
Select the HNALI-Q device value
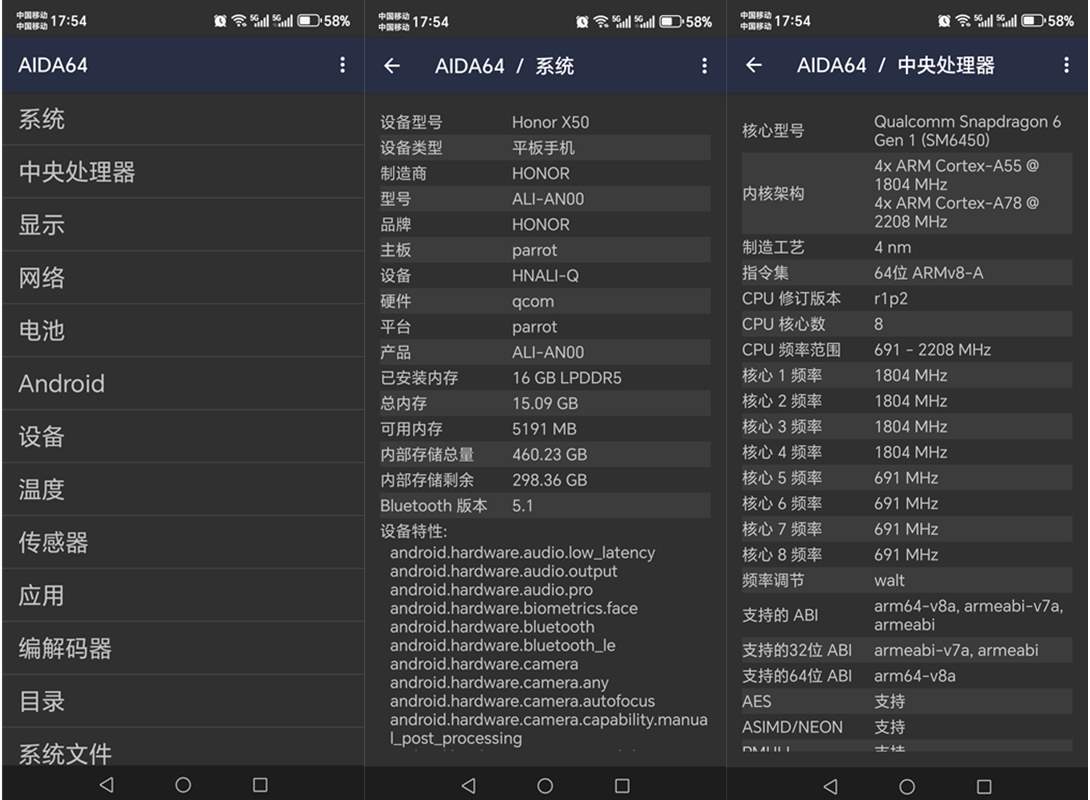[x=545, y=276]
